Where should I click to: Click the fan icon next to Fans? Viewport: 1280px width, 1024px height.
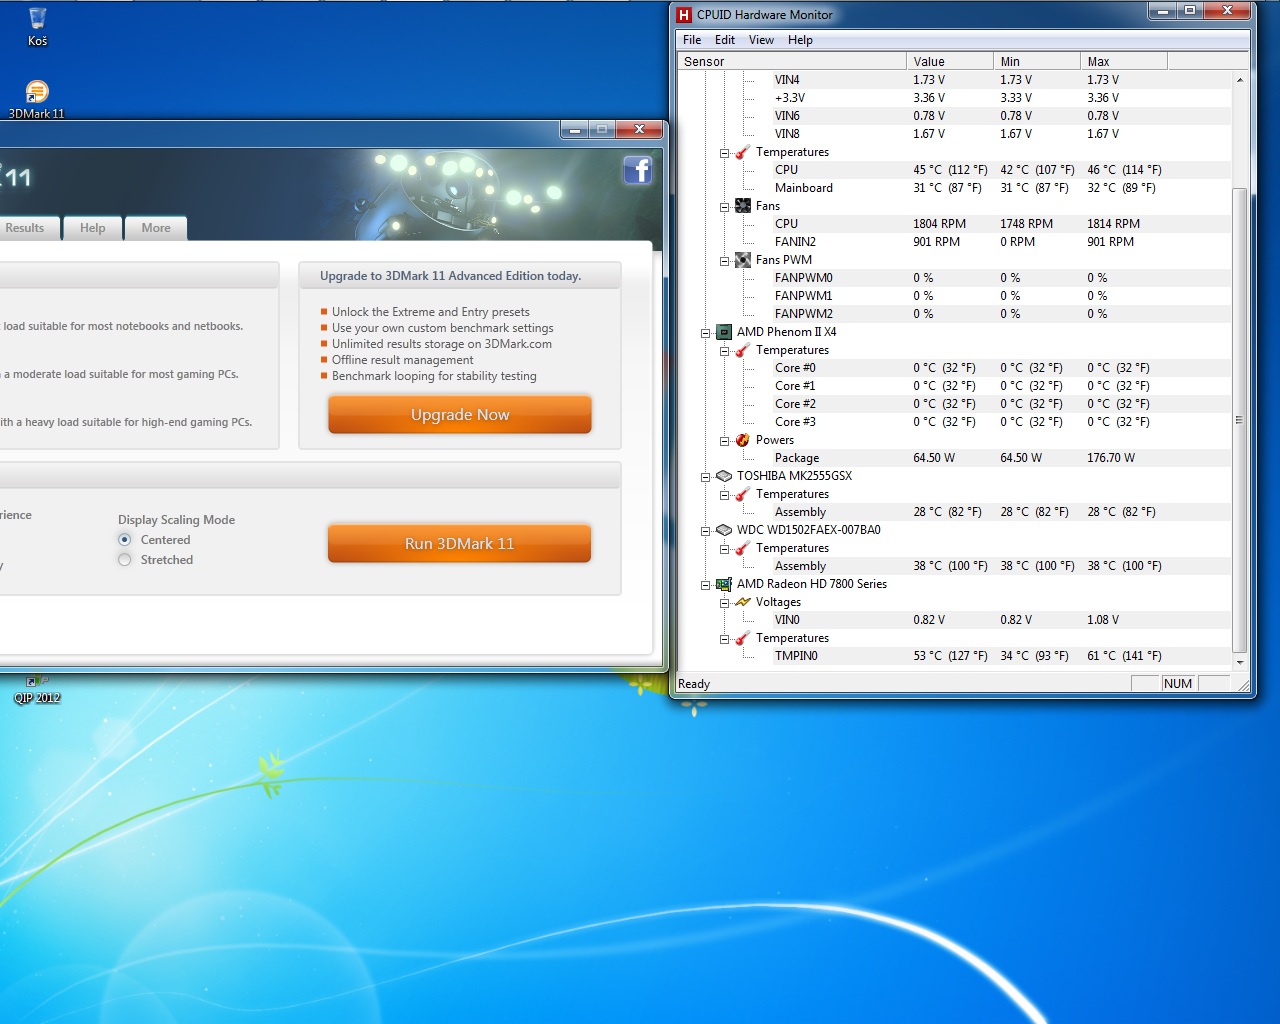[x=742, y=206]
